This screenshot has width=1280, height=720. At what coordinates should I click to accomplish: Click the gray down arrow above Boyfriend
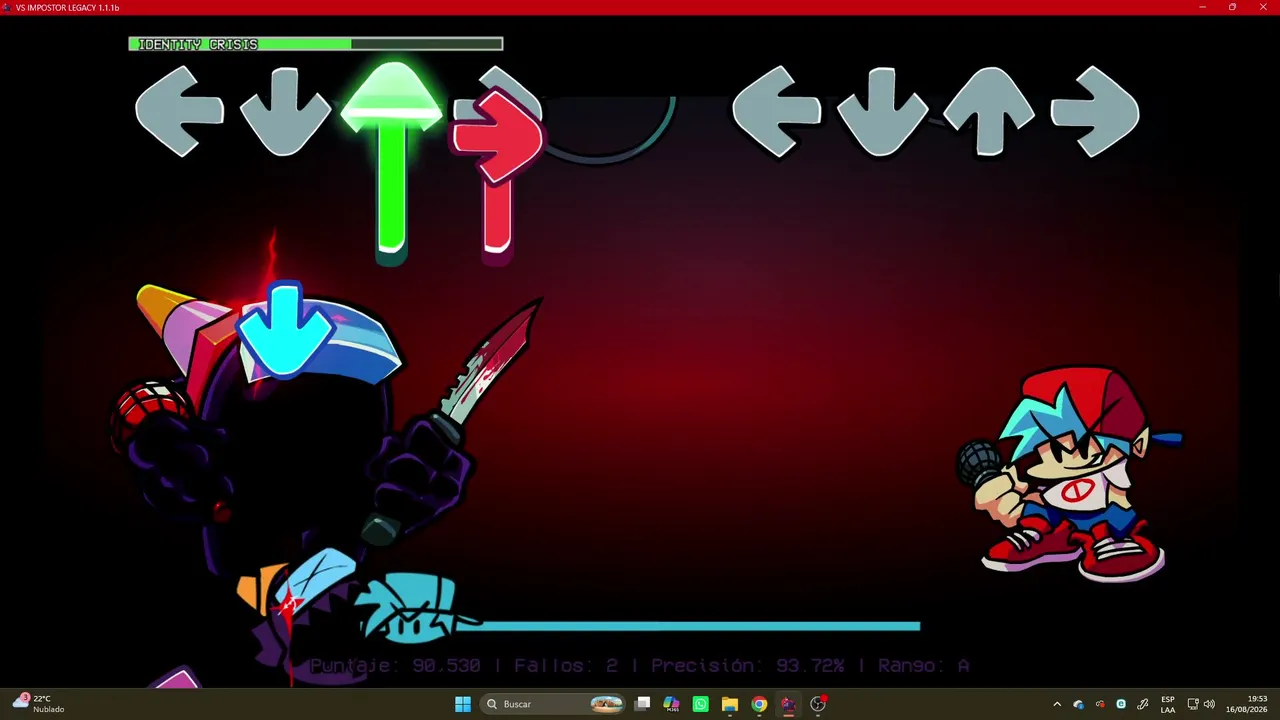pos(882,111)
